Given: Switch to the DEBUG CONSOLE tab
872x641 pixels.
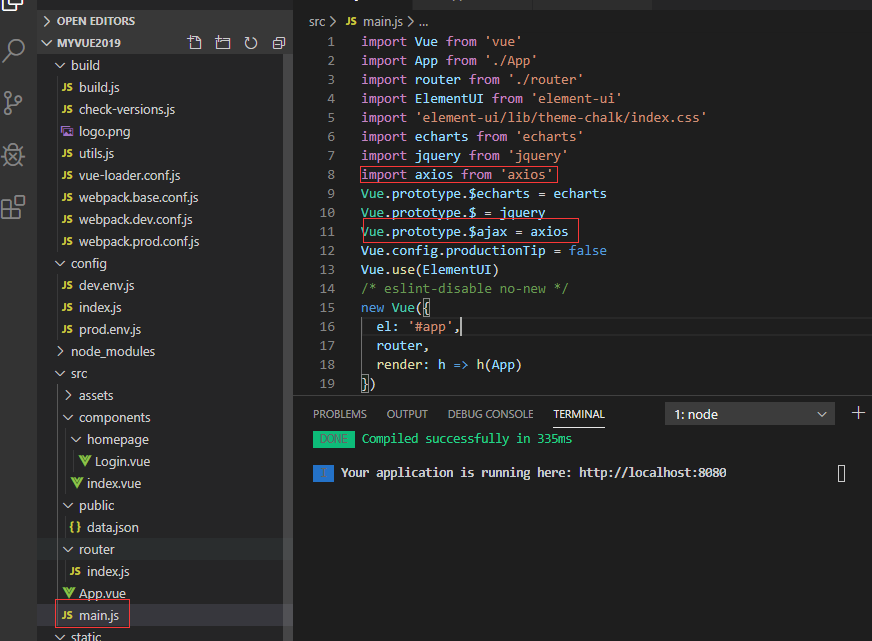Looking at the screenshot, I should [490, 414].
